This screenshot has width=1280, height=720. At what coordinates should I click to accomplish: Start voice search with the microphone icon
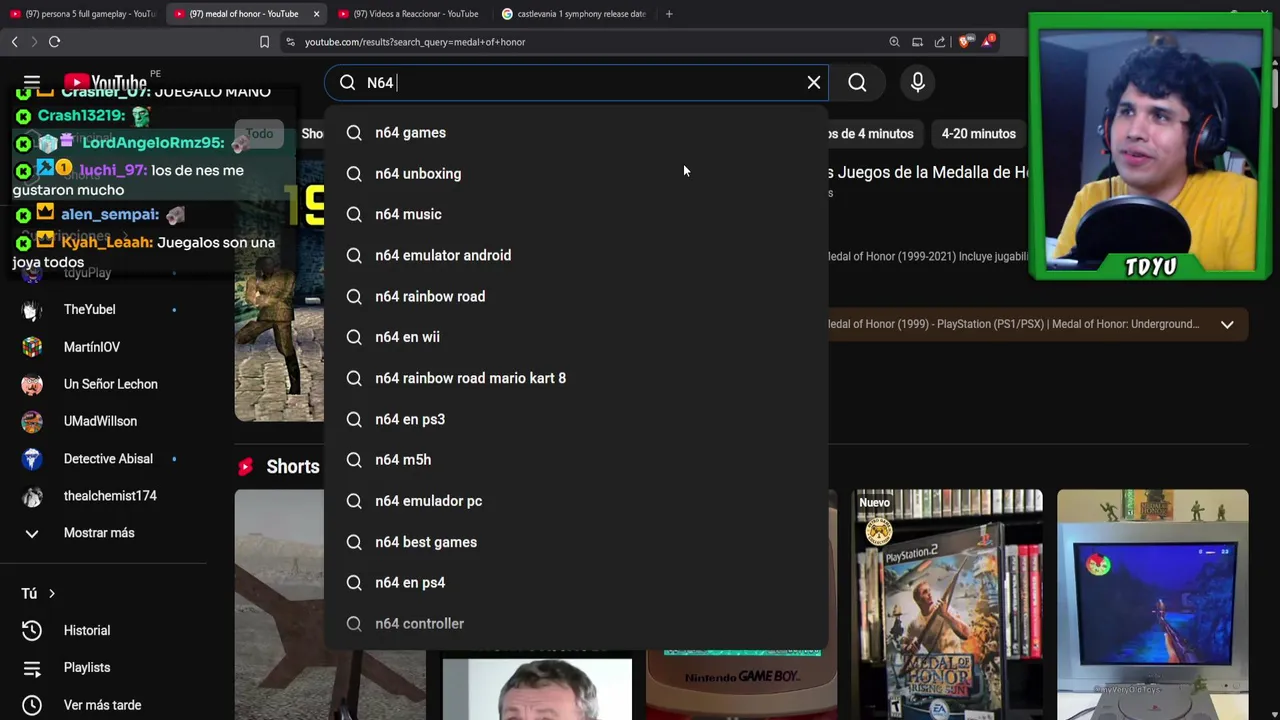click(918, 83)
